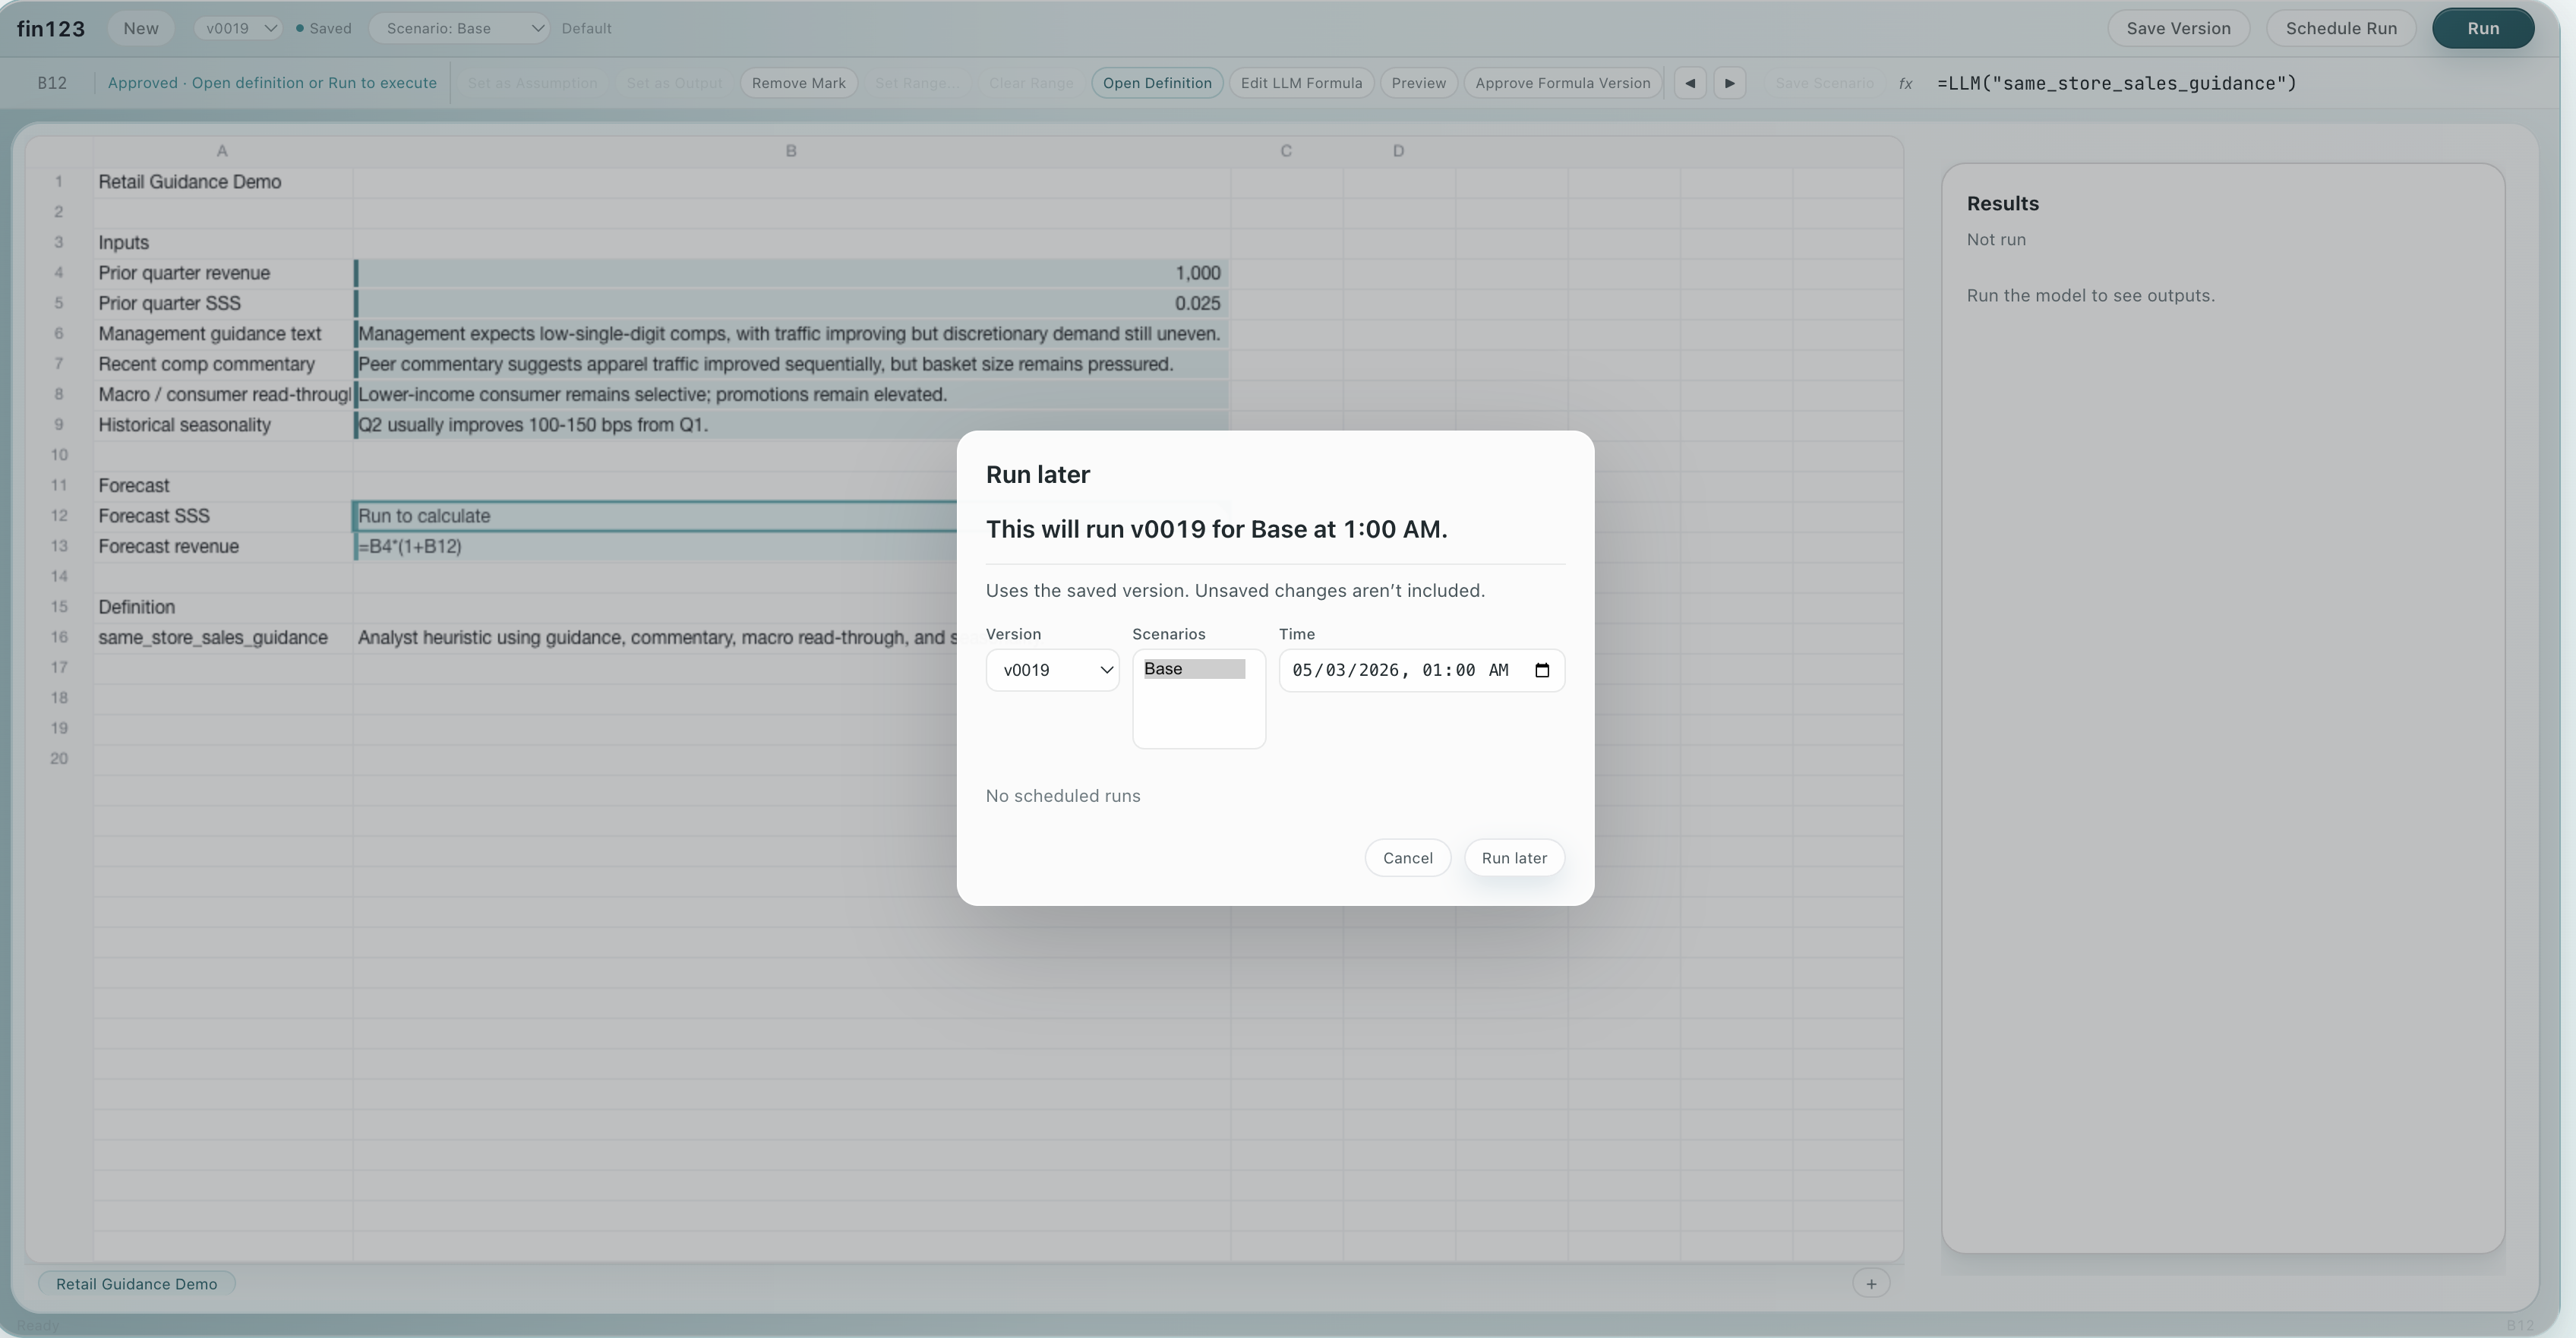Click the fx formula icon
Image resolution: width=2576 pixels, height=1338 pixels.
[1906, 84]
